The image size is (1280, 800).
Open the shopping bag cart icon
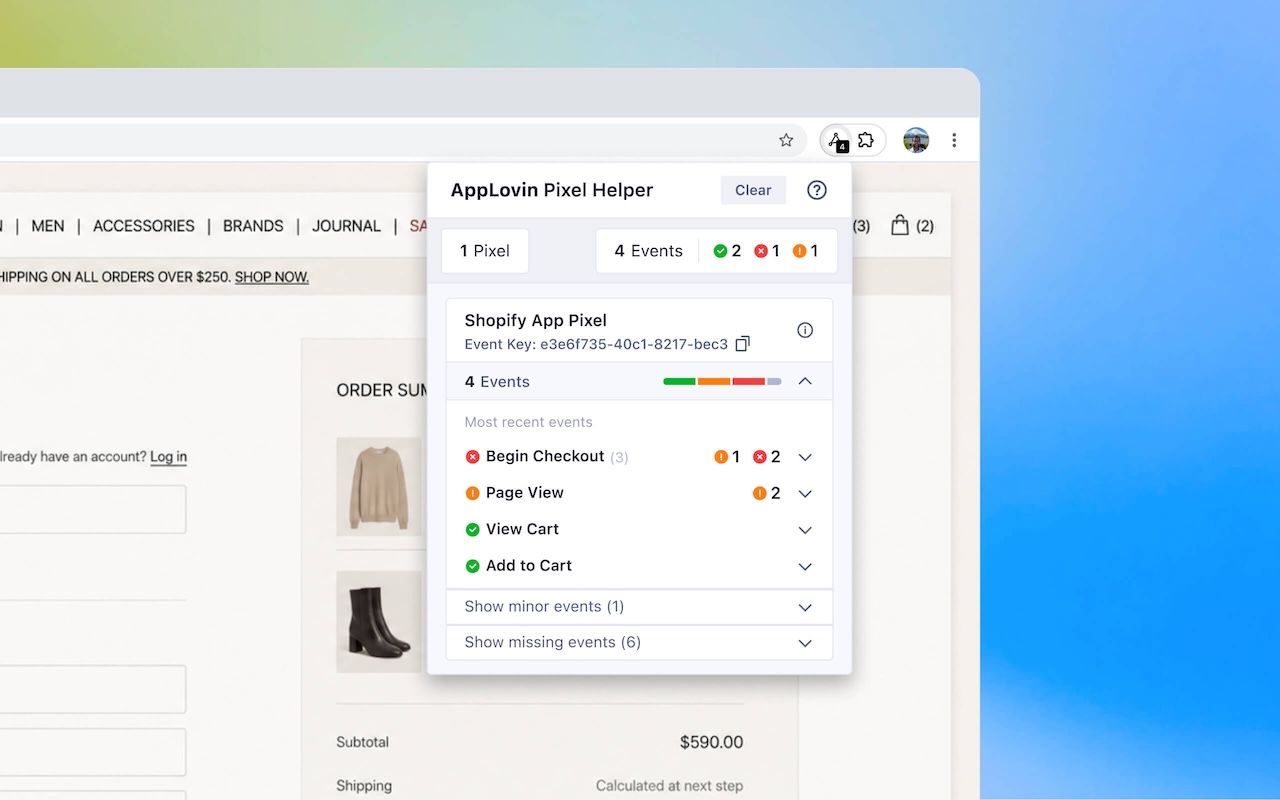(x=900, y=225)
